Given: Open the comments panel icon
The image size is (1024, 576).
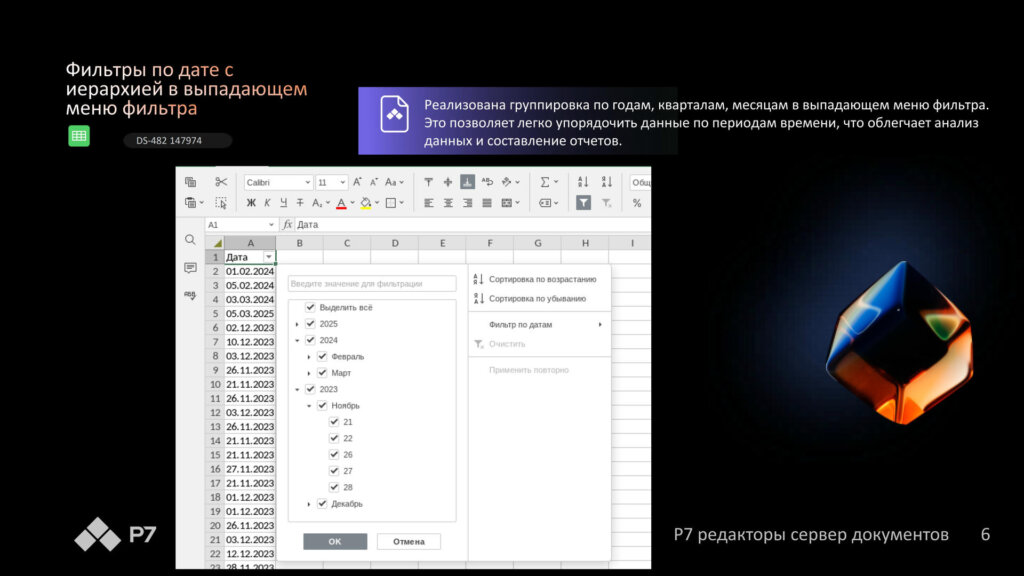Looking at the screenshot, I should click(x=190, y=268).
